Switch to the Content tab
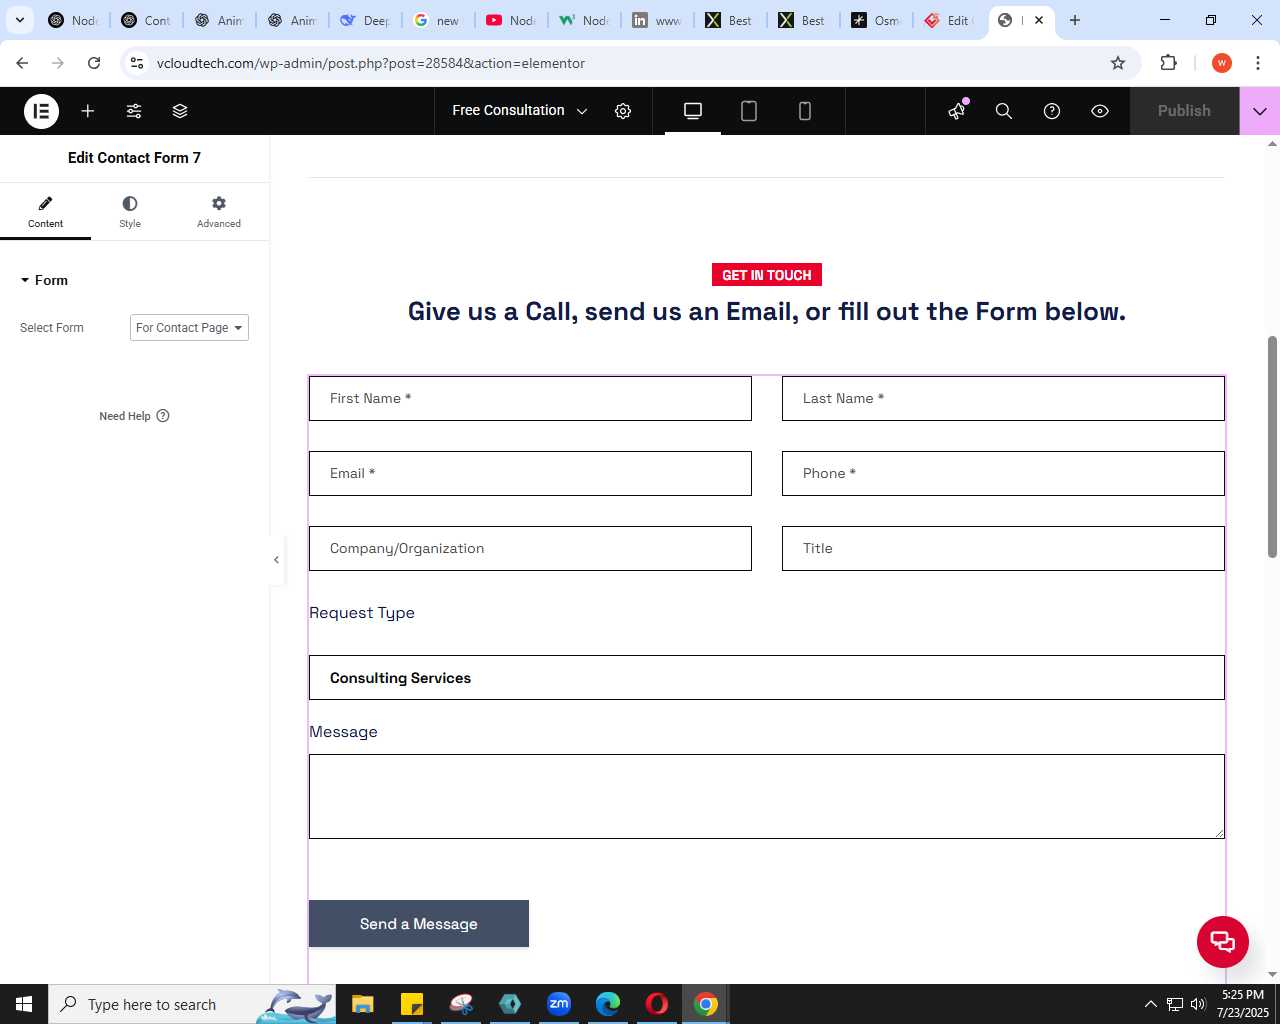Image resolution: width=1280 pixels, height=1024 pixels. coord(45,212)
